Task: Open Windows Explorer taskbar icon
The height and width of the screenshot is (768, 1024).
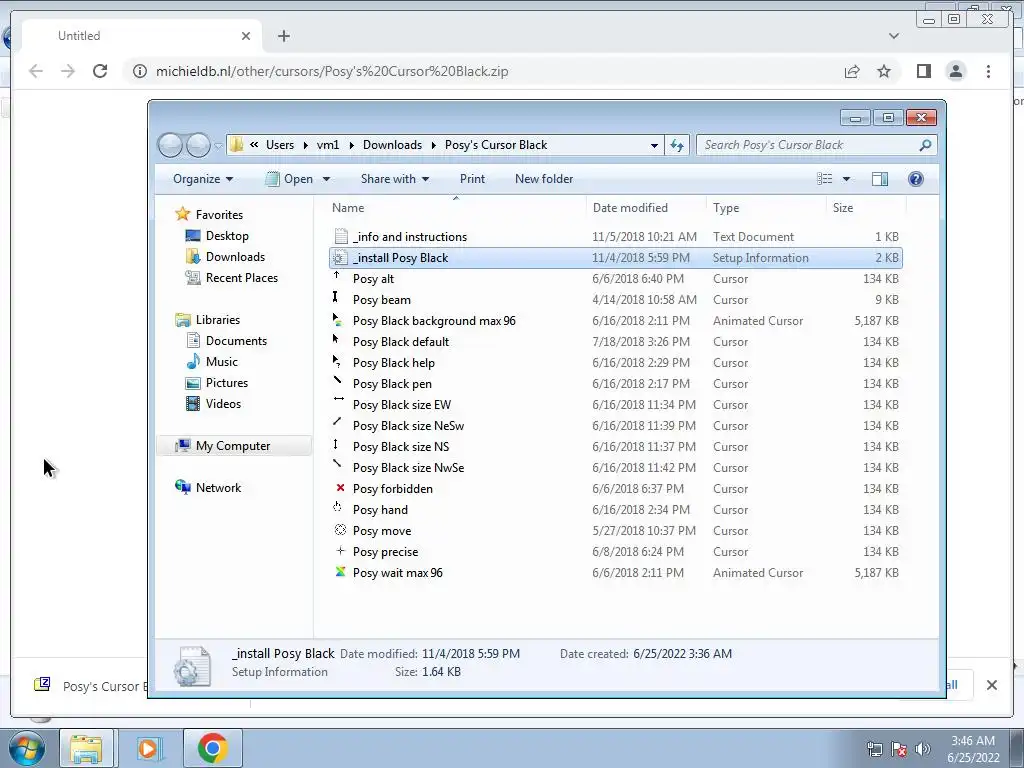Action: click(x=86, y=748)
